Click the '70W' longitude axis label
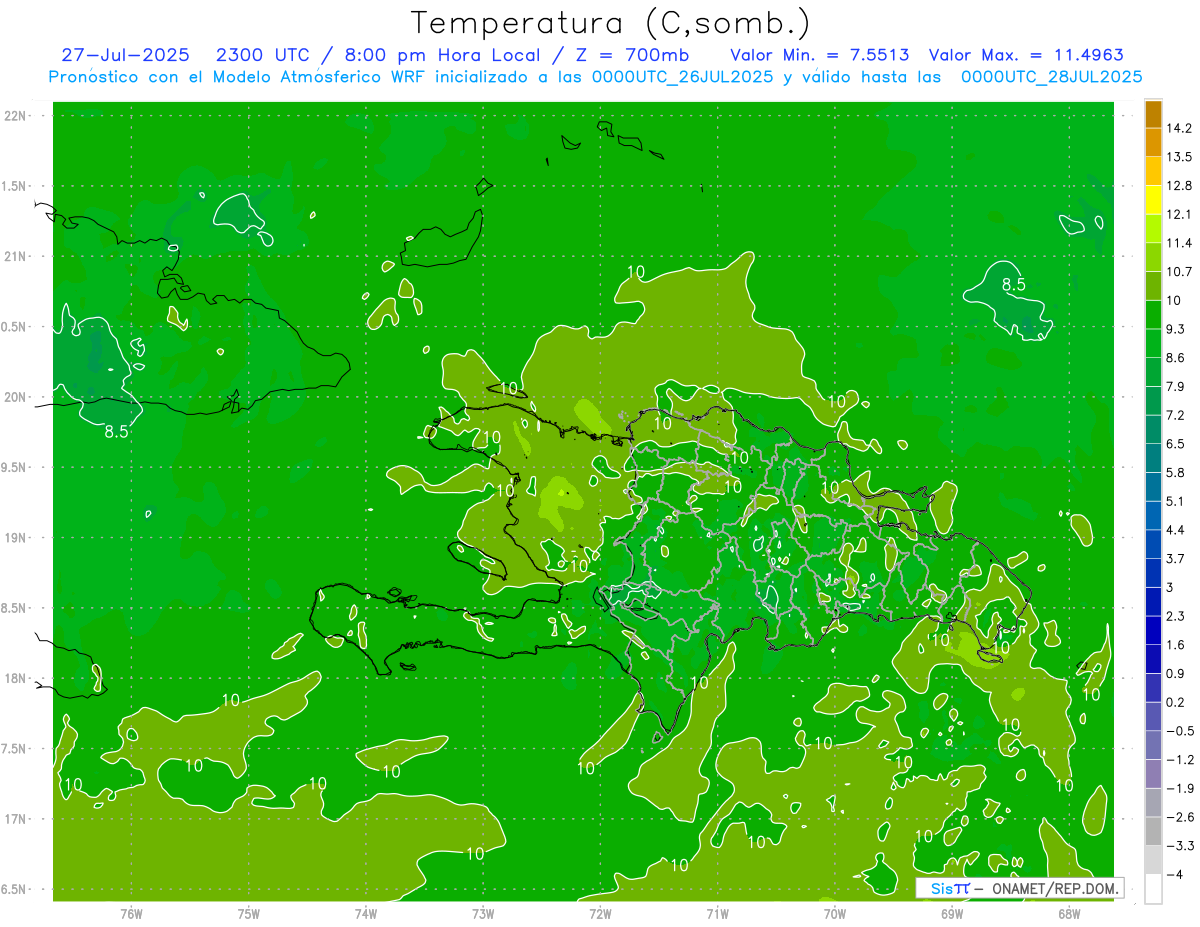The image size is (1200, 927). 835,913
